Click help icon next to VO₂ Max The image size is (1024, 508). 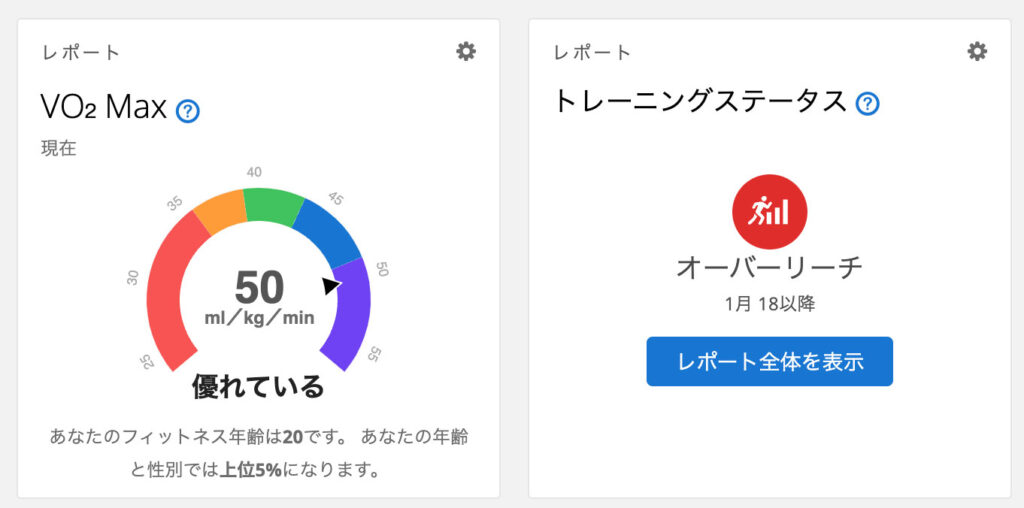click(x=188, y=110)
